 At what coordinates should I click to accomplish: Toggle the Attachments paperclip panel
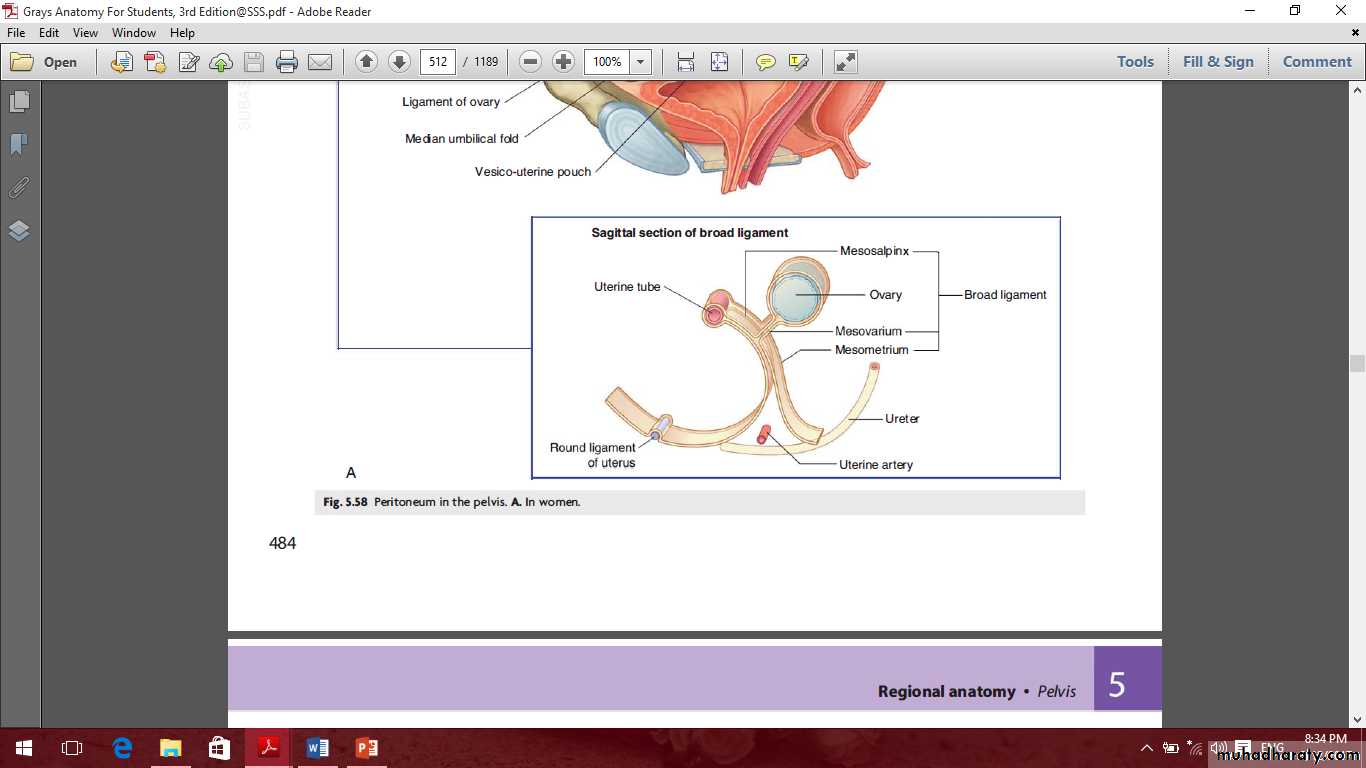19,188
